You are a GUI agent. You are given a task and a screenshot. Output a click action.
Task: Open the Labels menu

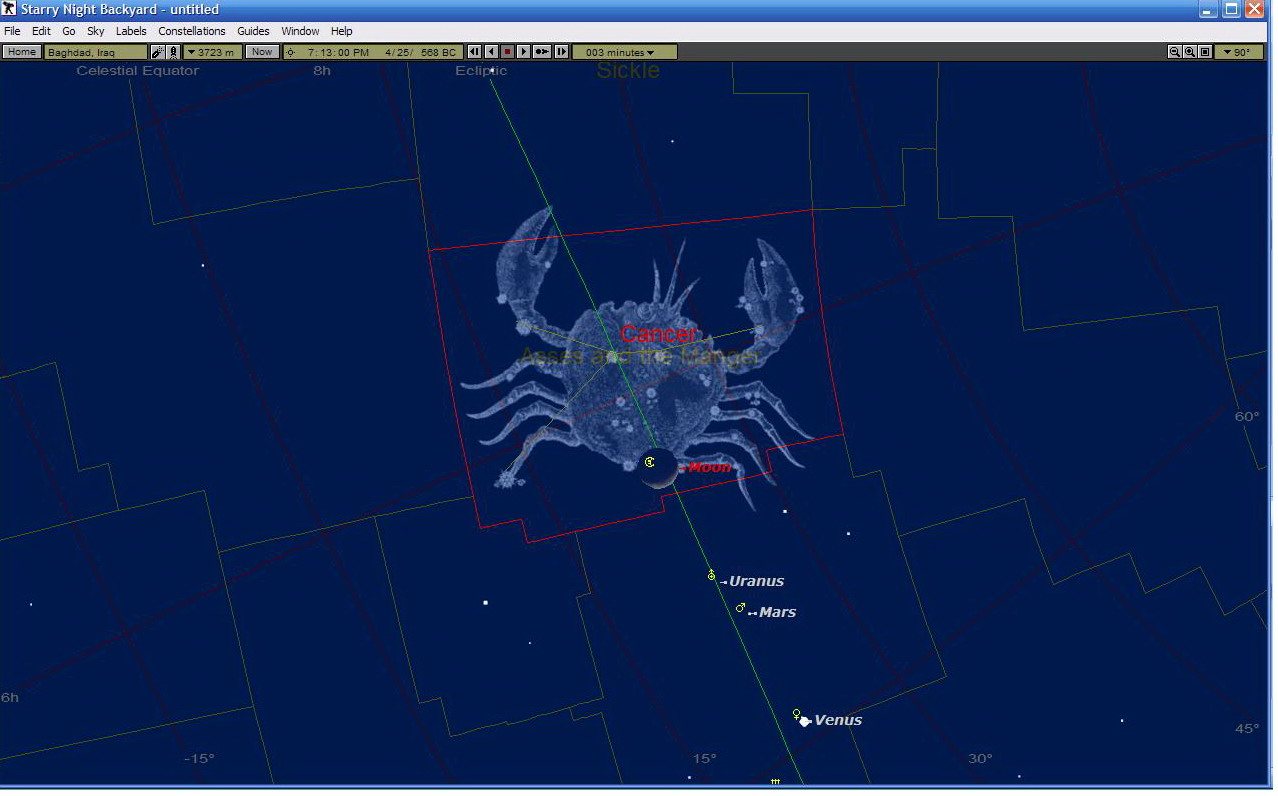click(131, 31)
